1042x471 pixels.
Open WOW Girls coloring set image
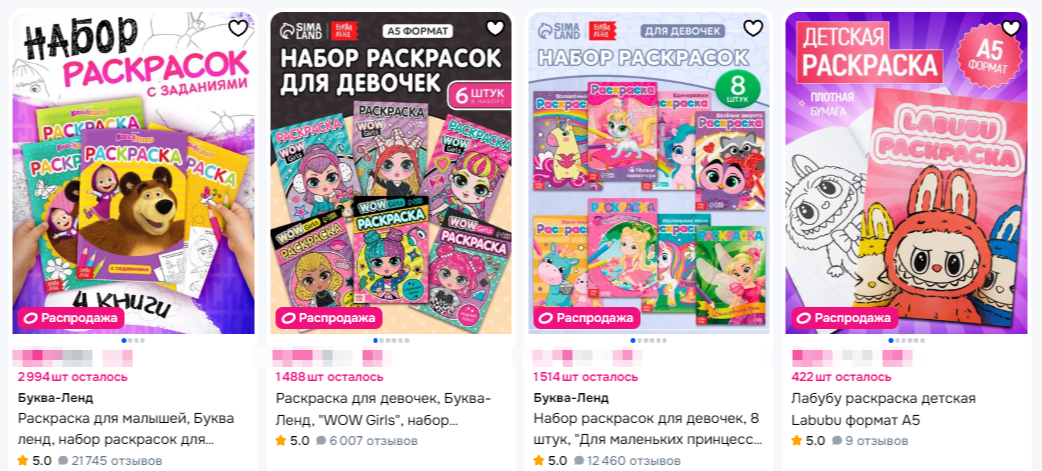(391, 173)
